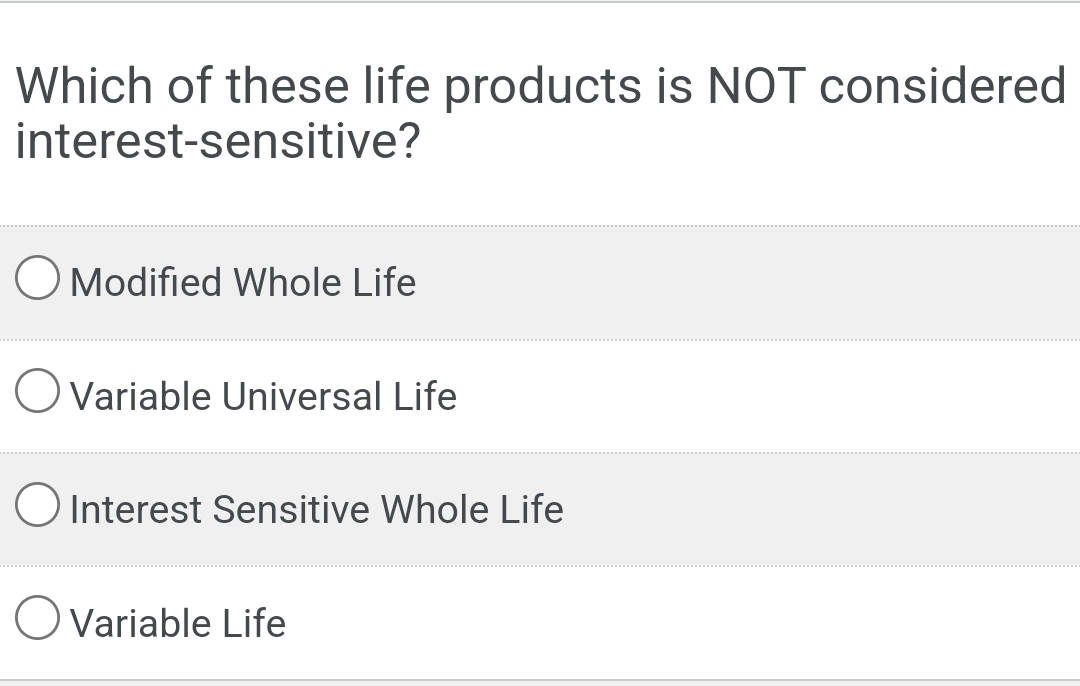The height and width of the screenshot is (686, 1080).
Task: Click the Modified Whole Life answer label
Action: click(242, 282)
